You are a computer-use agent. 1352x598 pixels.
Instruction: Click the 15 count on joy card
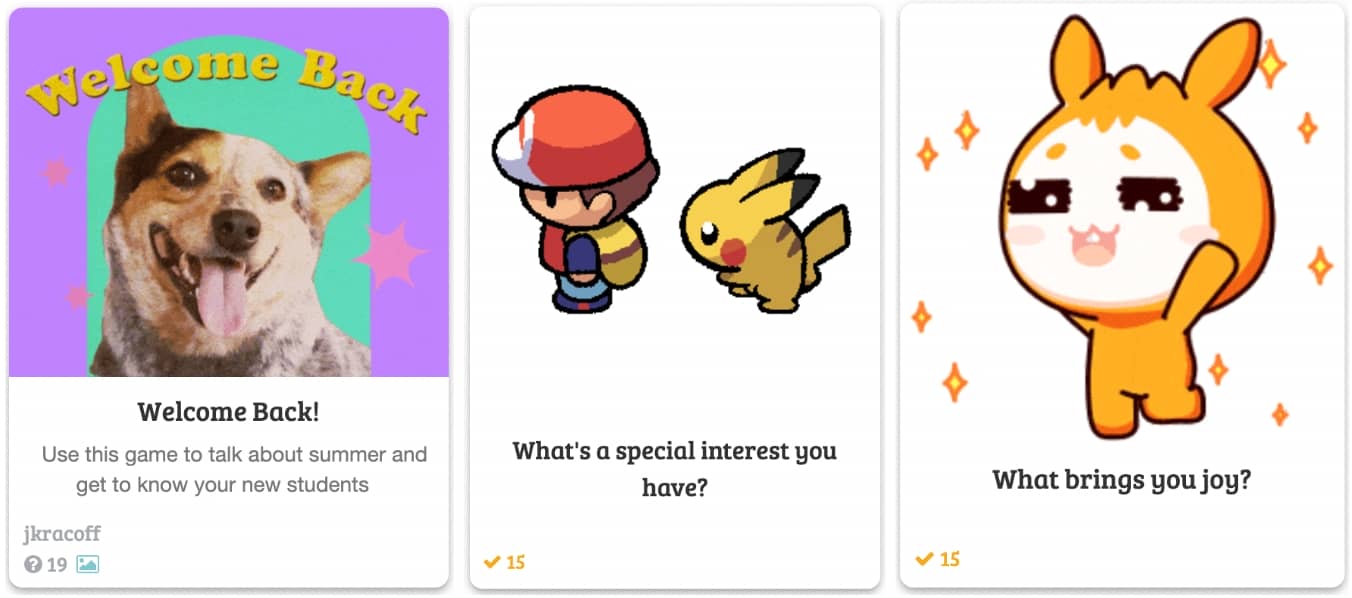(949, 558)
